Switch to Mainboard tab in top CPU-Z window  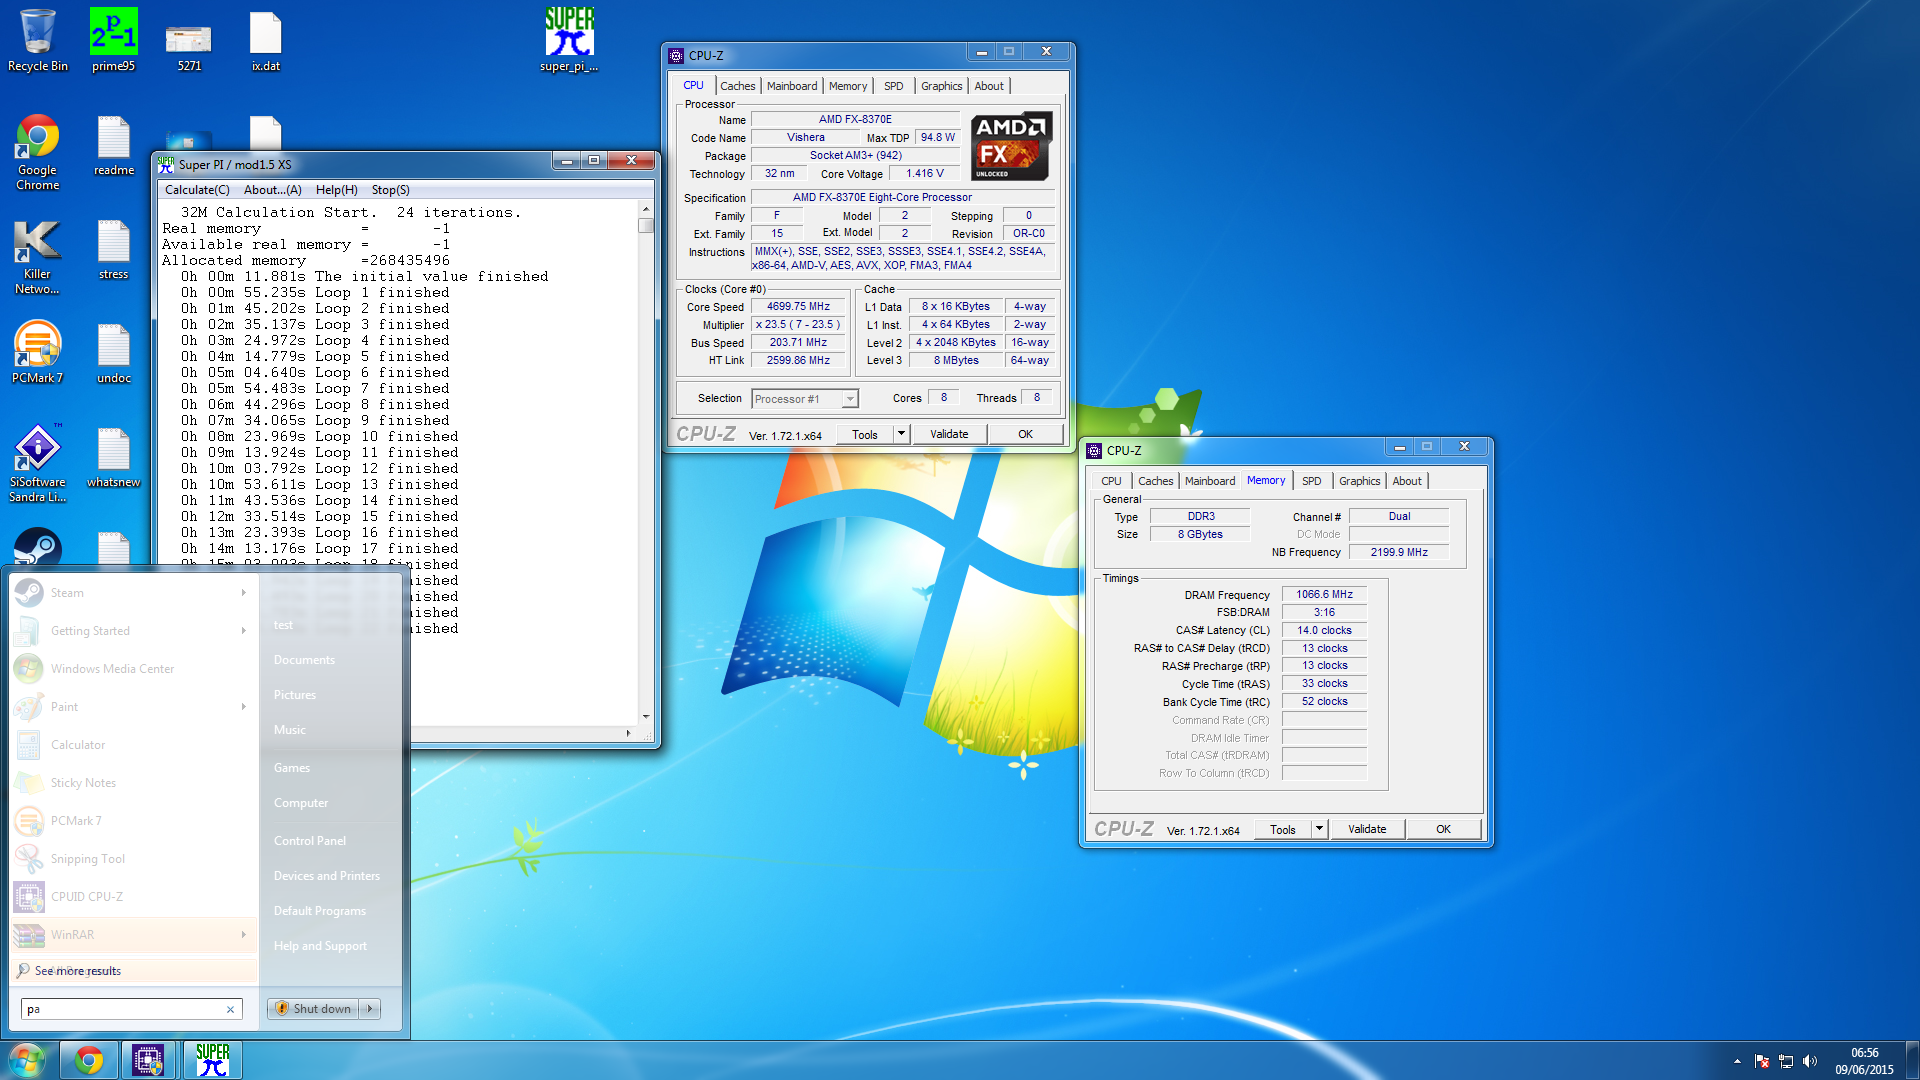click(x=792, y=86)
